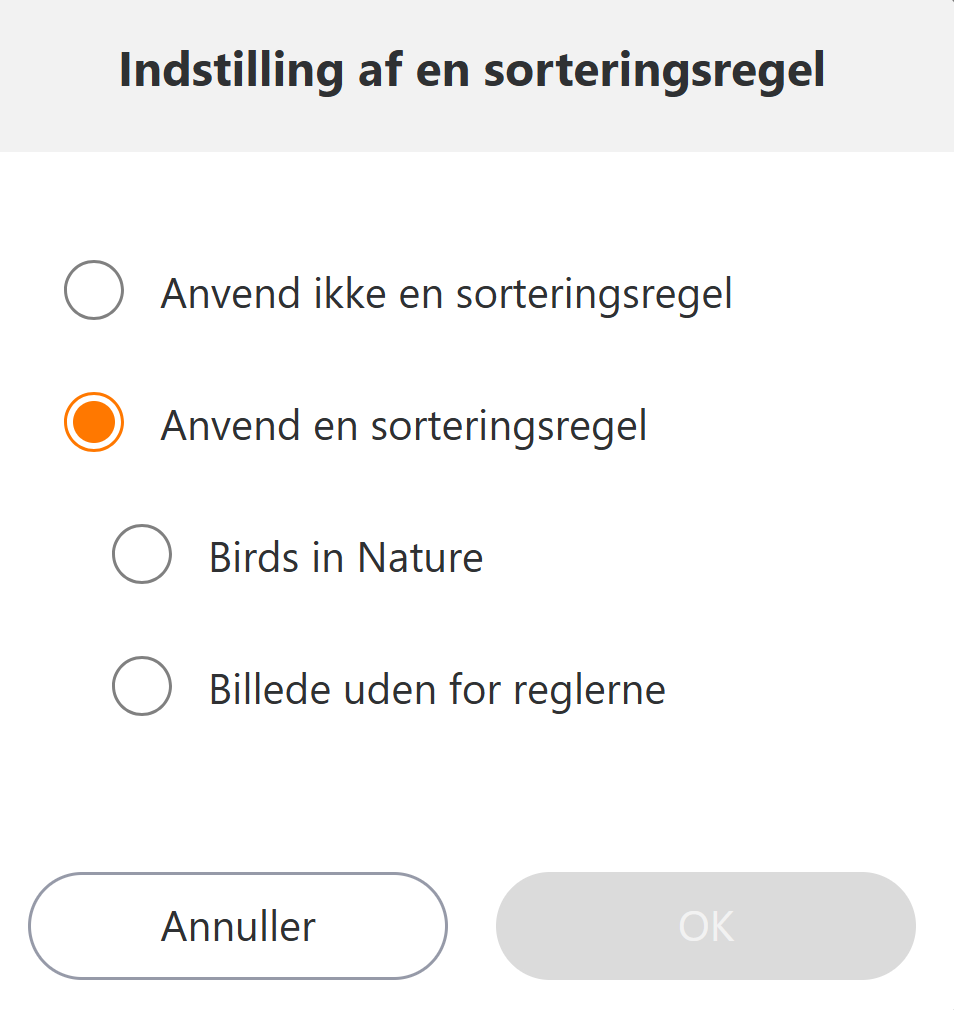954x1010 pixels.
Task: Choose the "Birds in Nature" radio button
Action: 142,554
